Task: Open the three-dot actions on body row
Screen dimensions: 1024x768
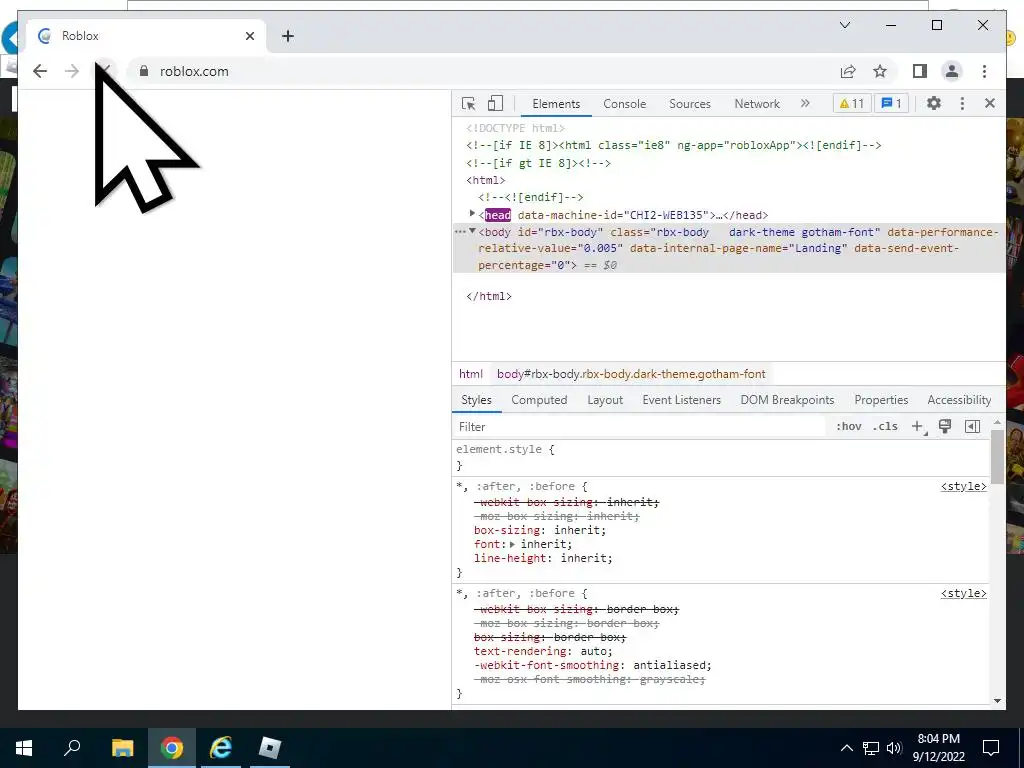Action: [460, 232]
